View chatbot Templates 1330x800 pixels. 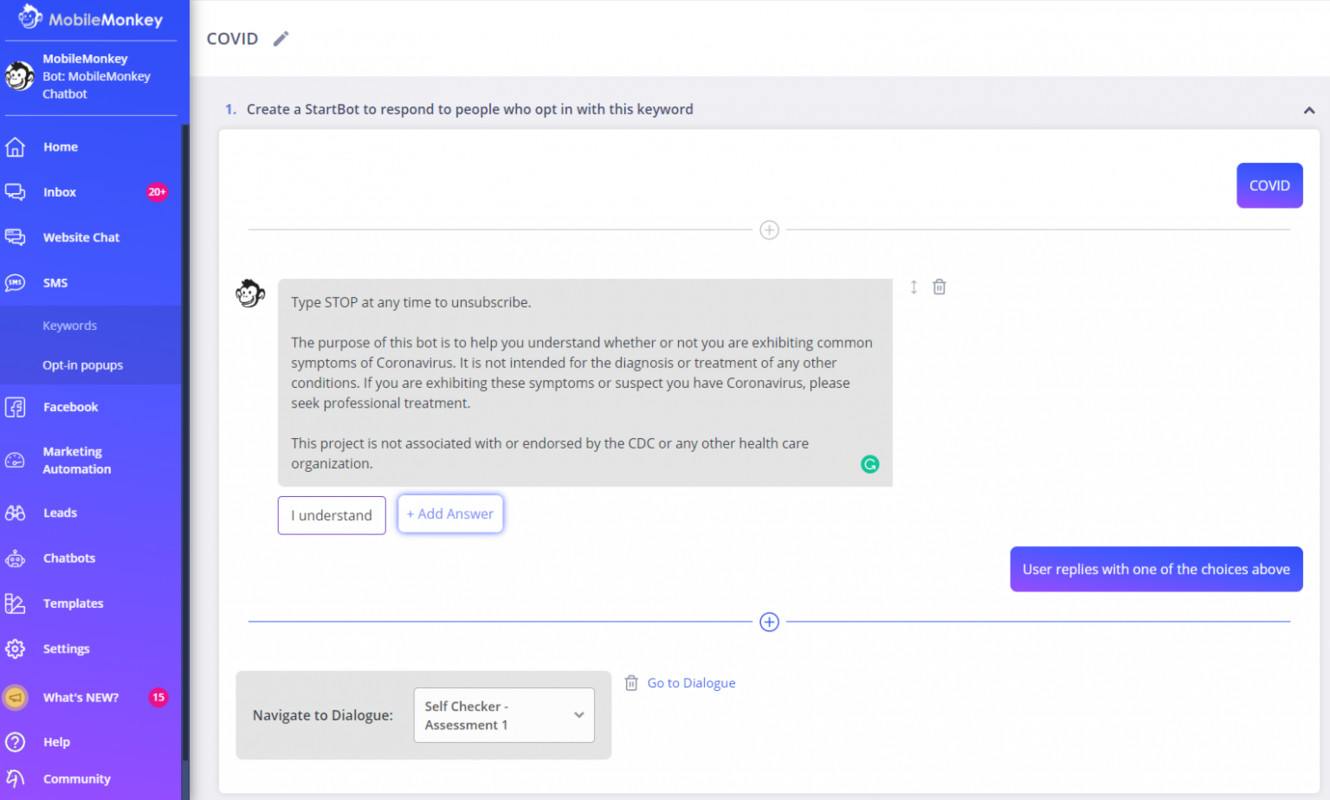(x=73, y=603)
